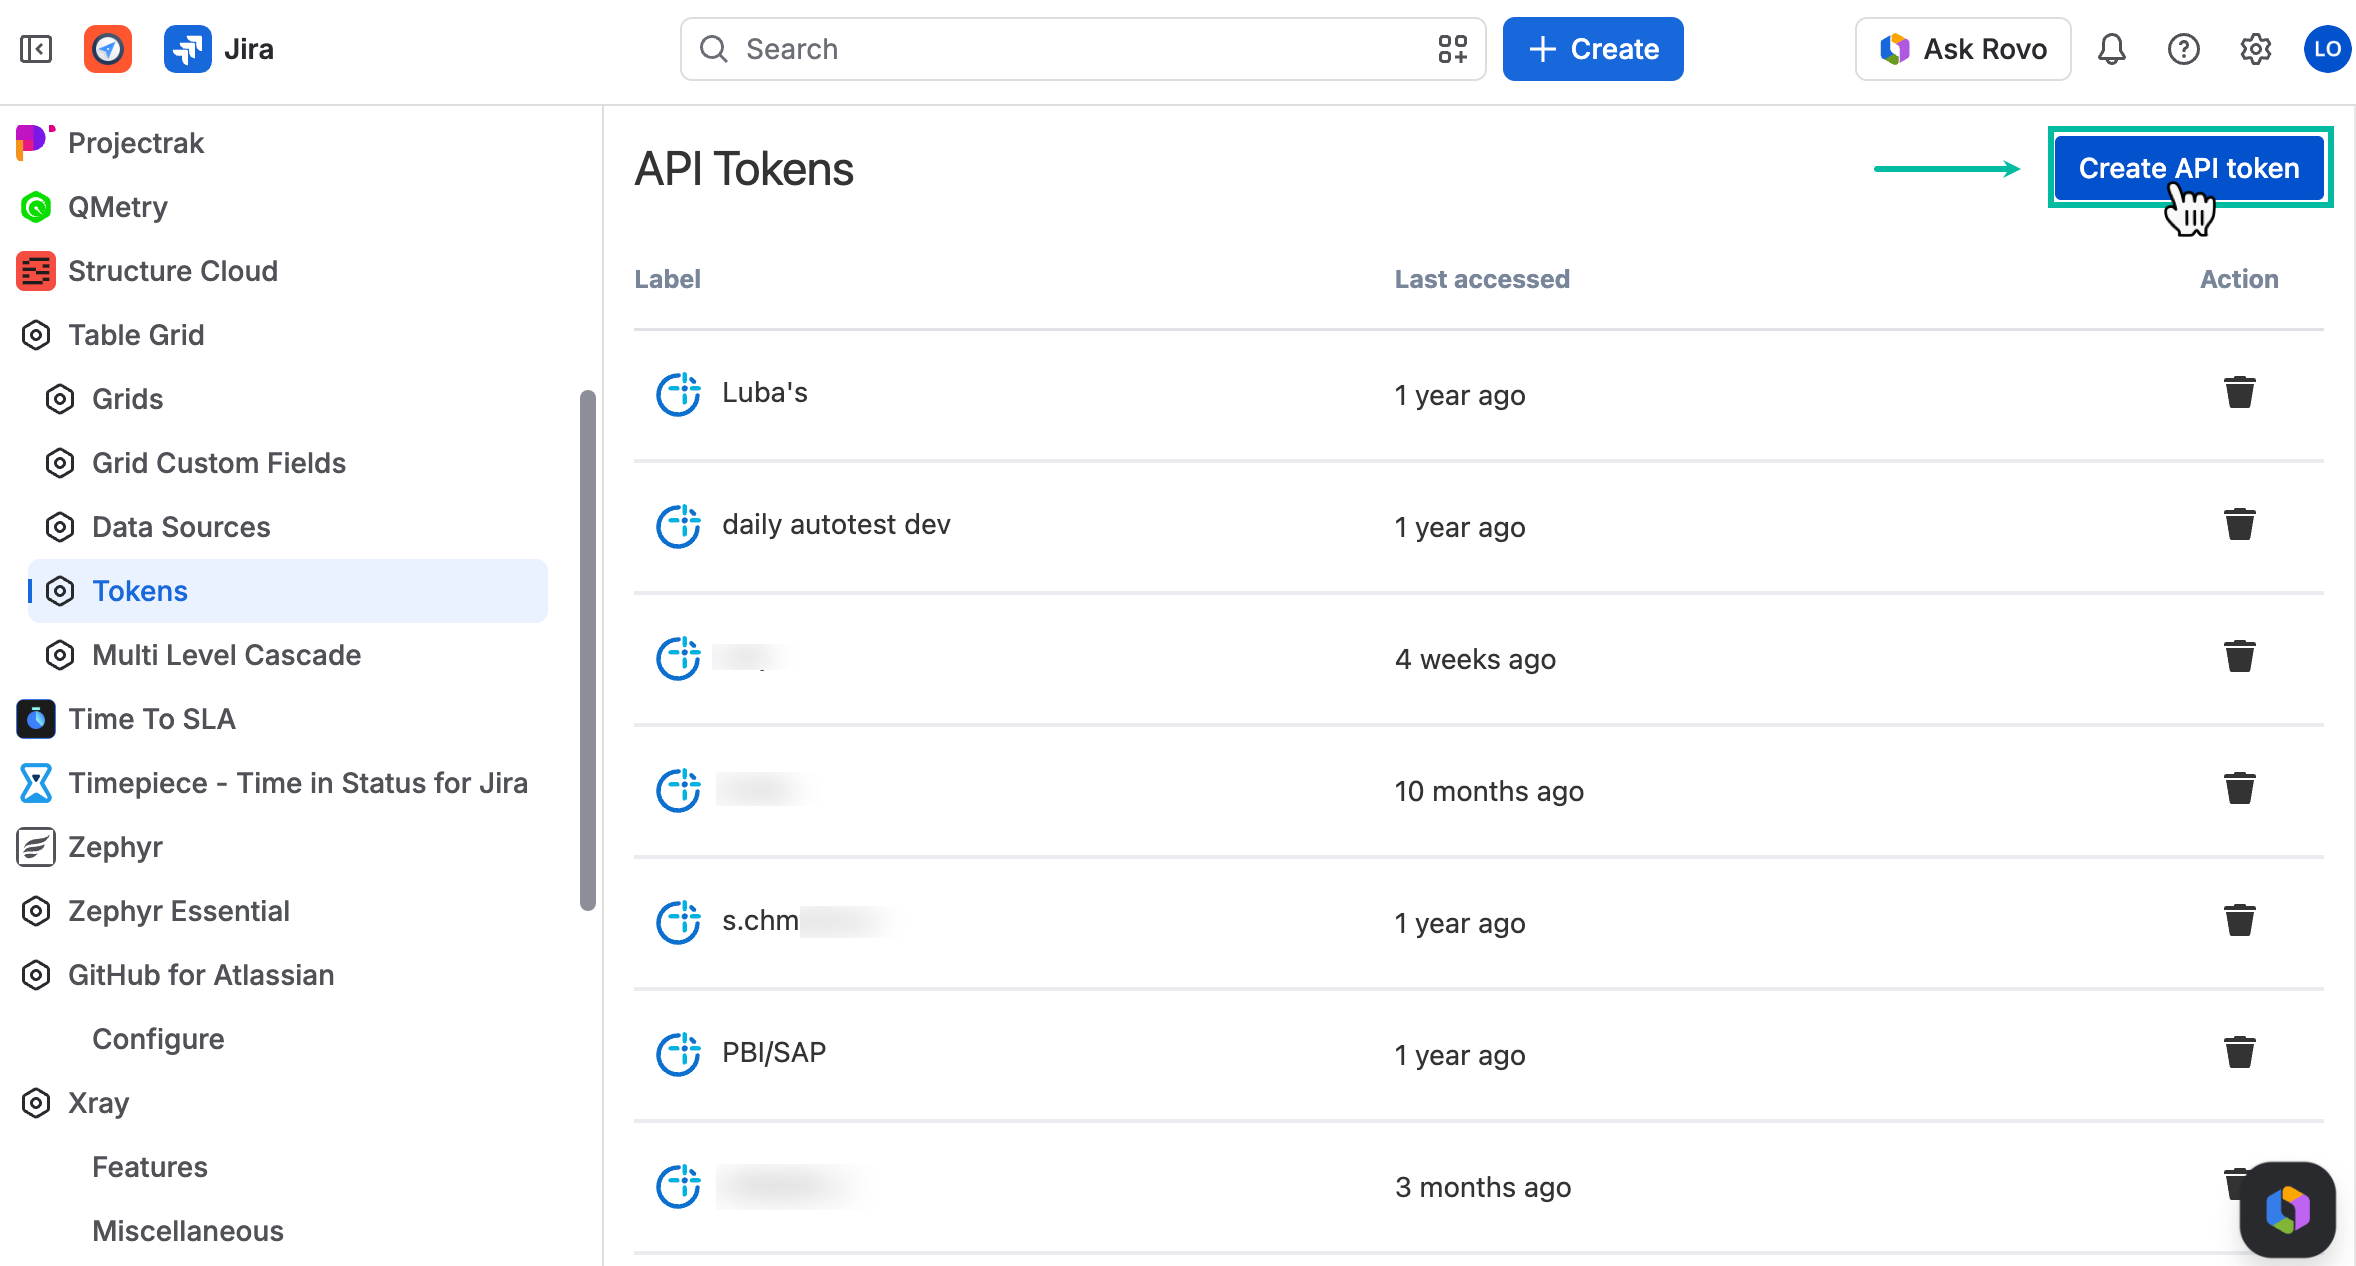
Task: Click the 10 months ago timestamp
Action: 1489,791
